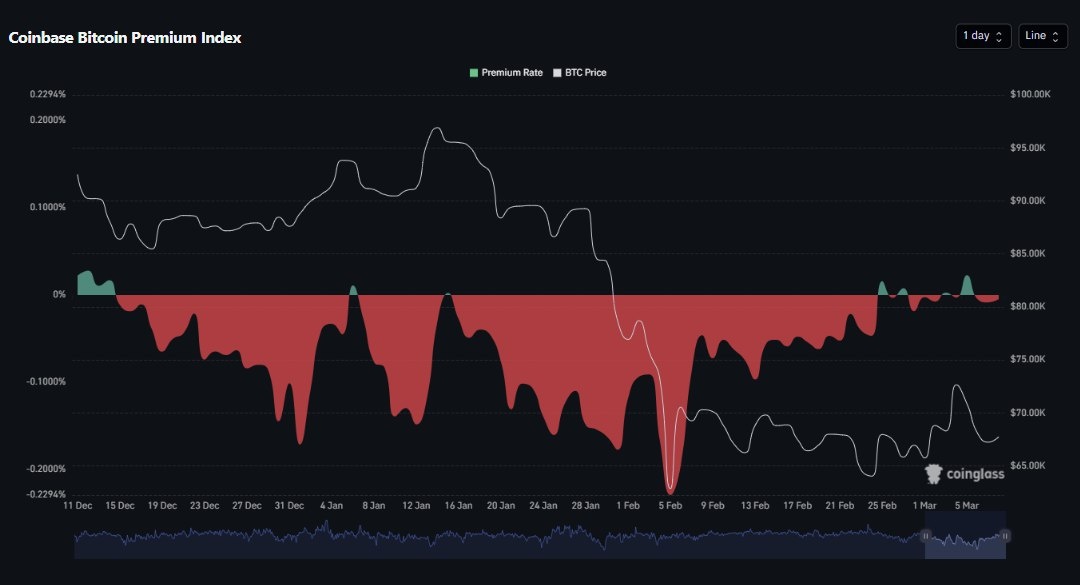Click the 12 Jan date label
Screen dimensions: 1080x585
[x=416, y=506]
